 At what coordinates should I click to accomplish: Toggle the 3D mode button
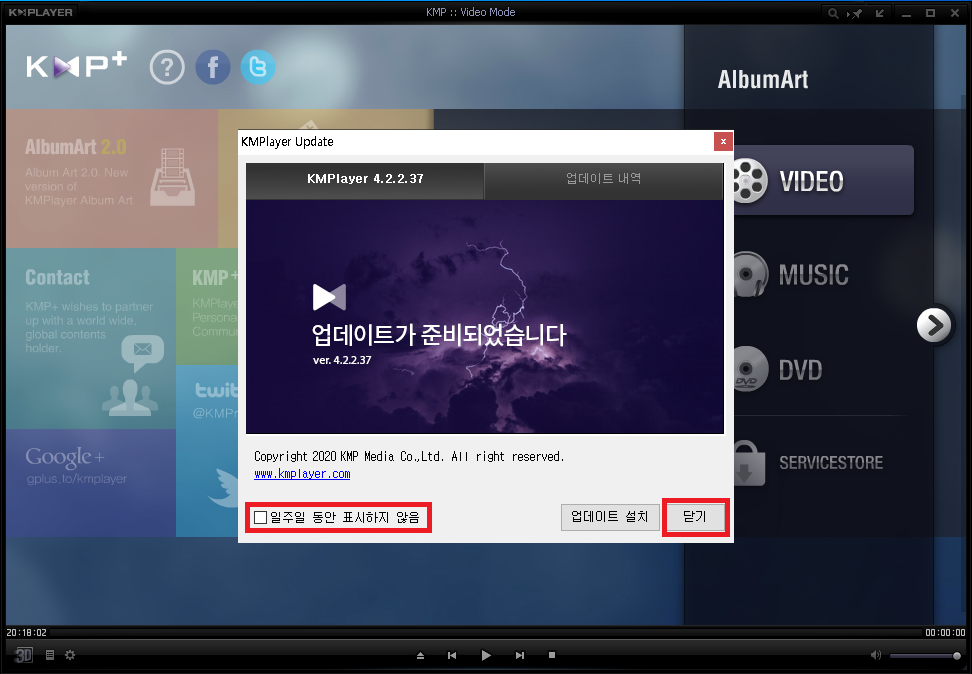[24, 655]
